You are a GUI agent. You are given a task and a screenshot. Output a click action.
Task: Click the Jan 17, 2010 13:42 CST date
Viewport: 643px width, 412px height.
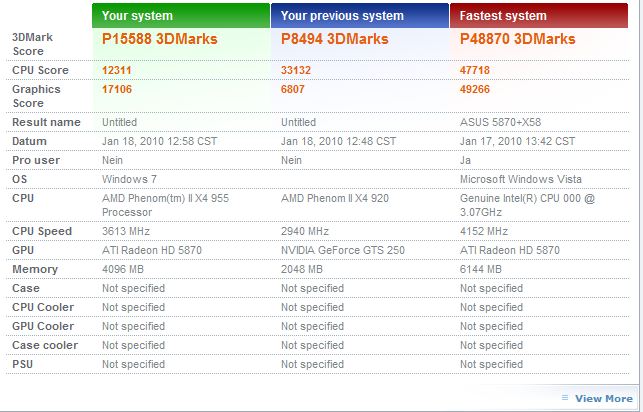tap(518, 141)
